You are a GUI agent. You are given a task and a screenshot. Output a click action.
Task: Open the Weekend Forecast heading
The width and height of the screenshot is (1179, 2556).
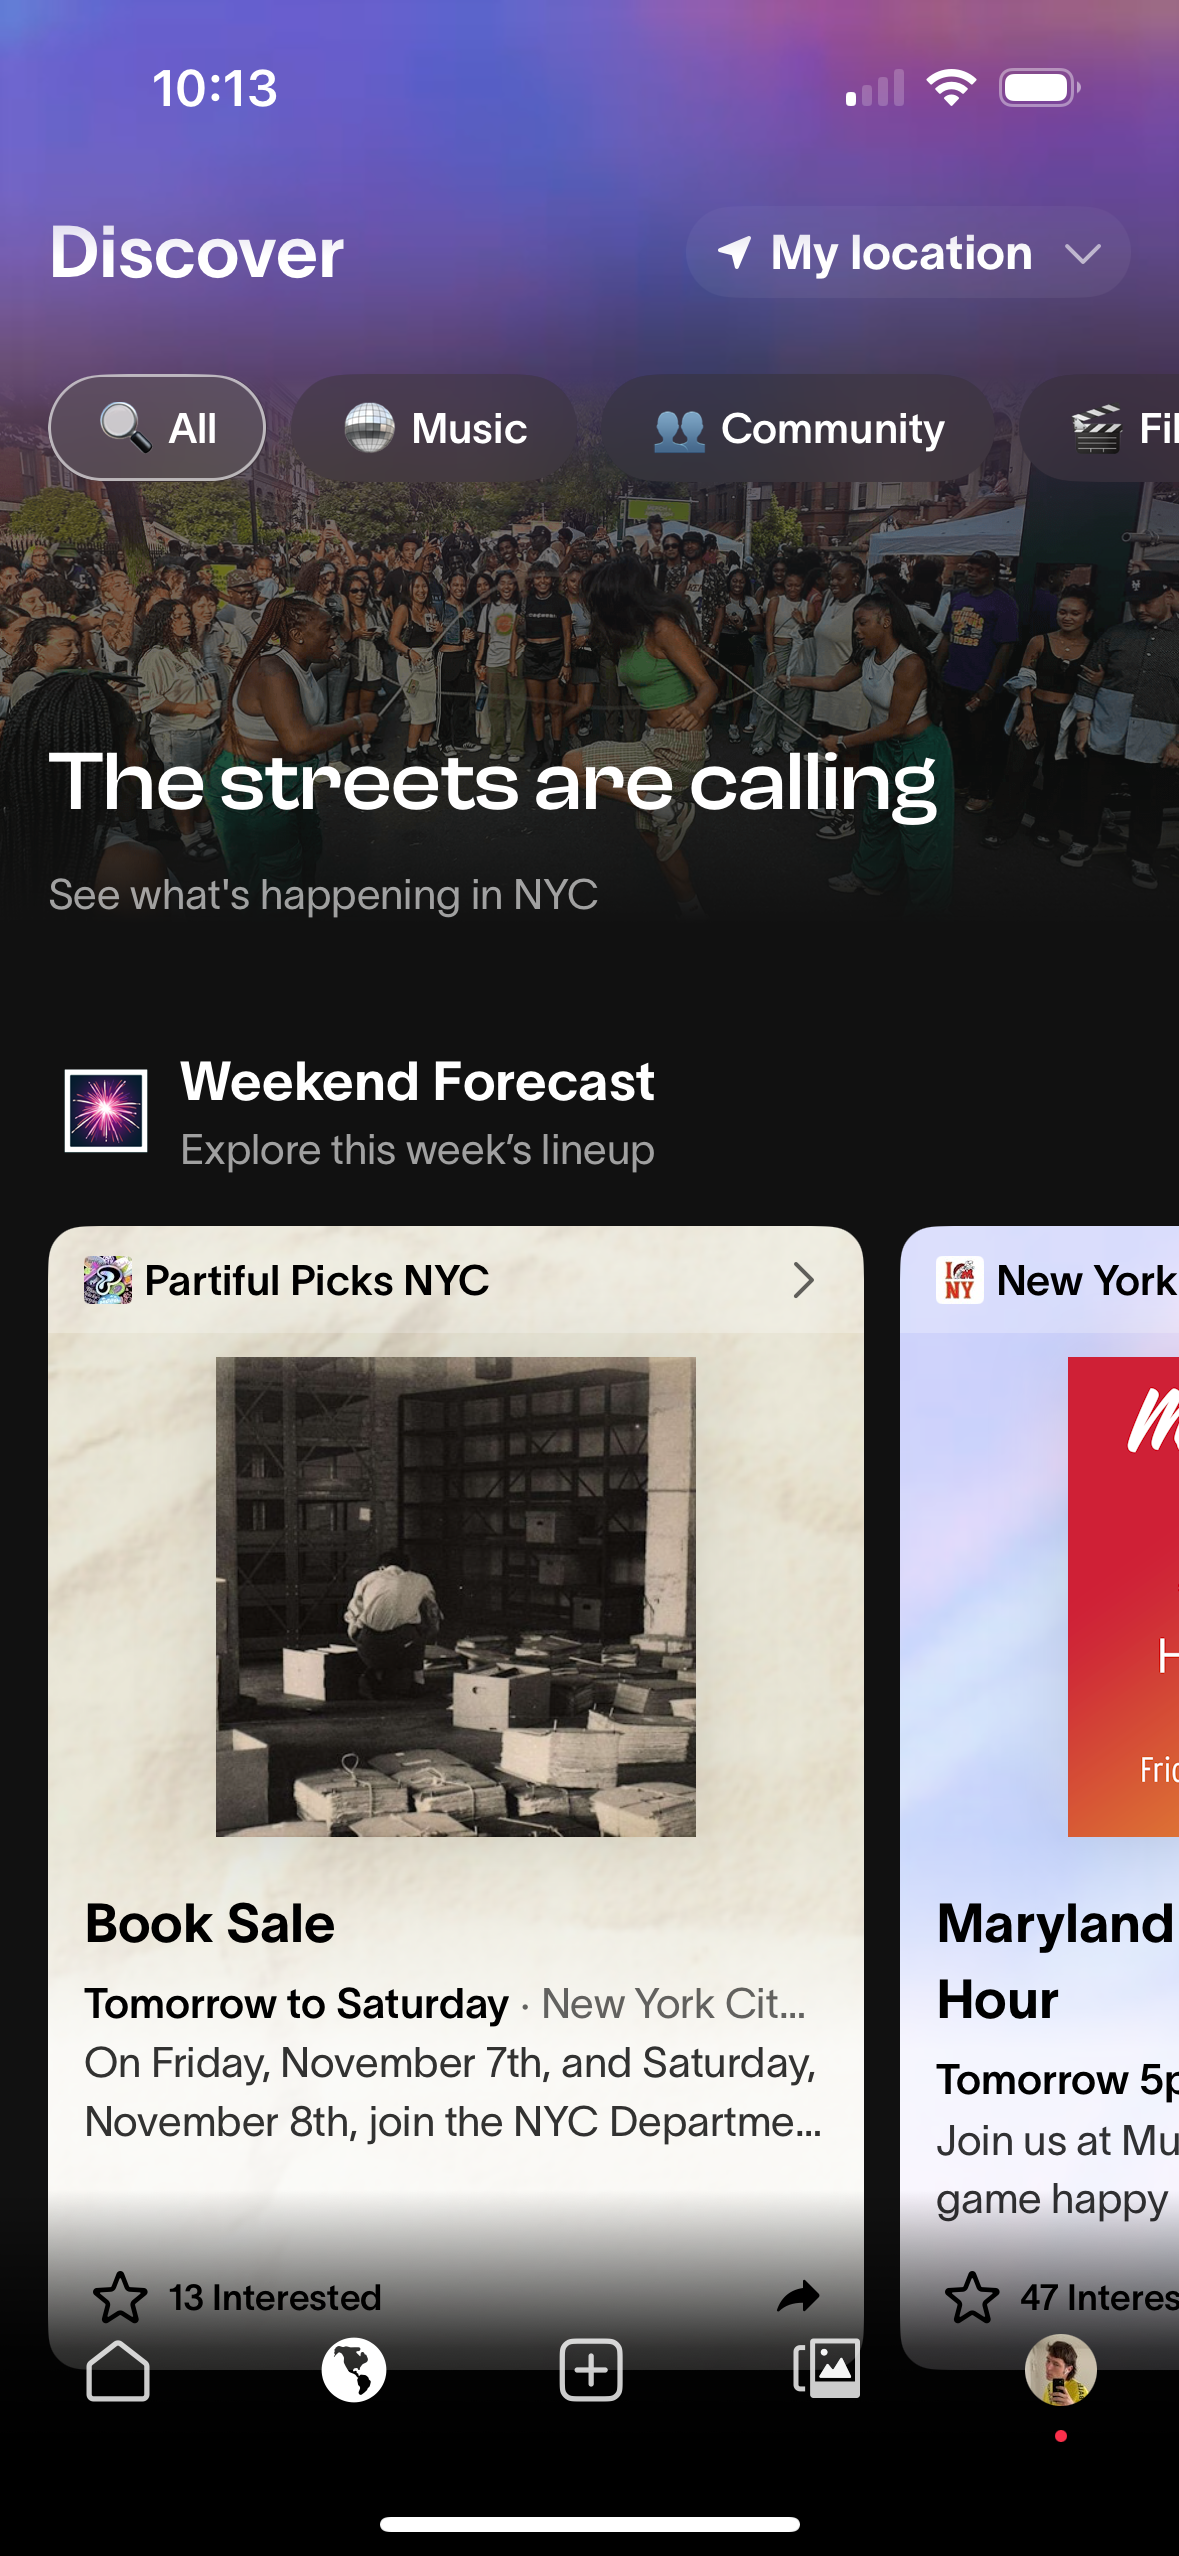tap(417, 1082)
